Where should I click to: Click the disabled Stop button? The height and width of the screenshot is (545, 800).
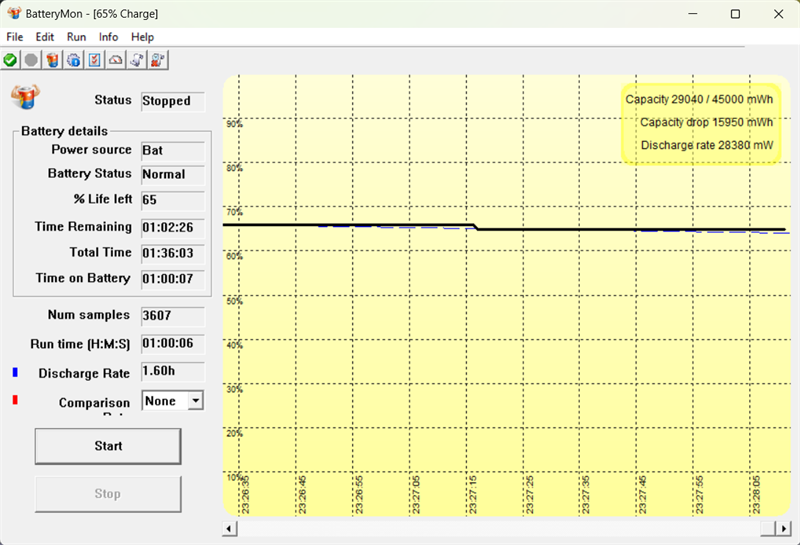[x=108, y=493]
